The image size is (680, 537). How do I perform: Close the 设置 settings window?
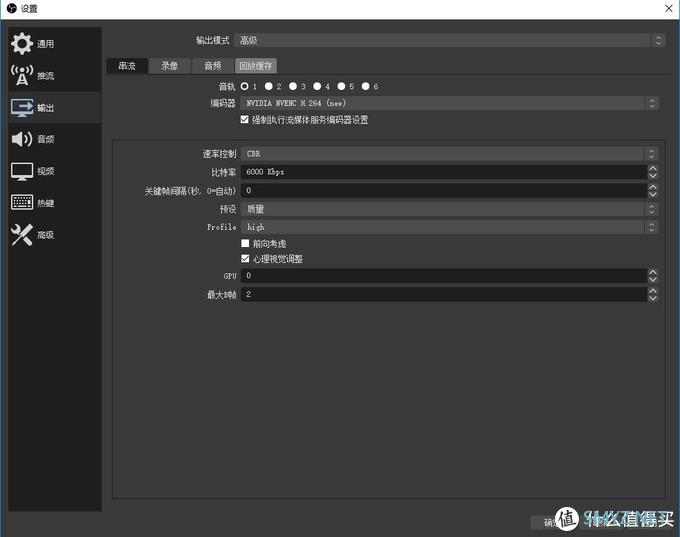tap(669, 8)
